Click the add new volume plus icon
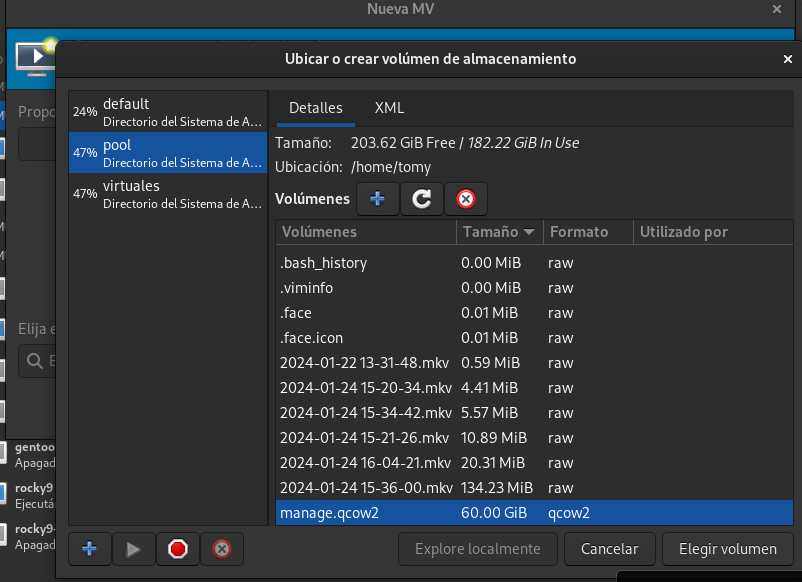 pyautogui.click(x=377, y=199)
